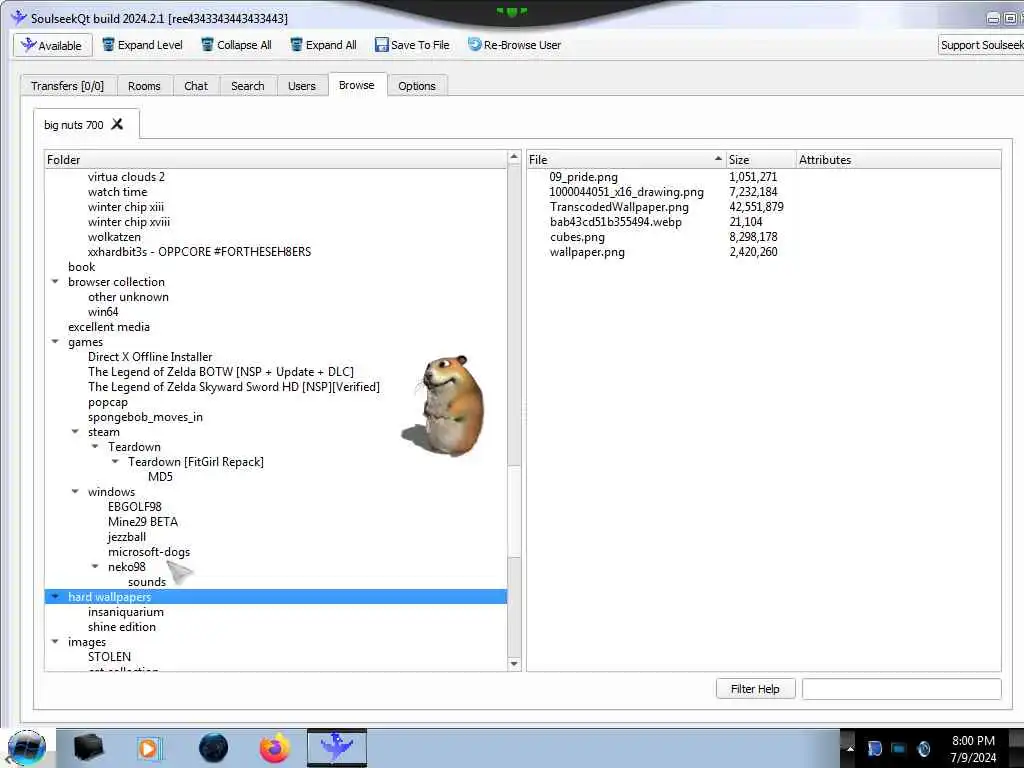Open Firefox from the taskbar

click(274, 748)
